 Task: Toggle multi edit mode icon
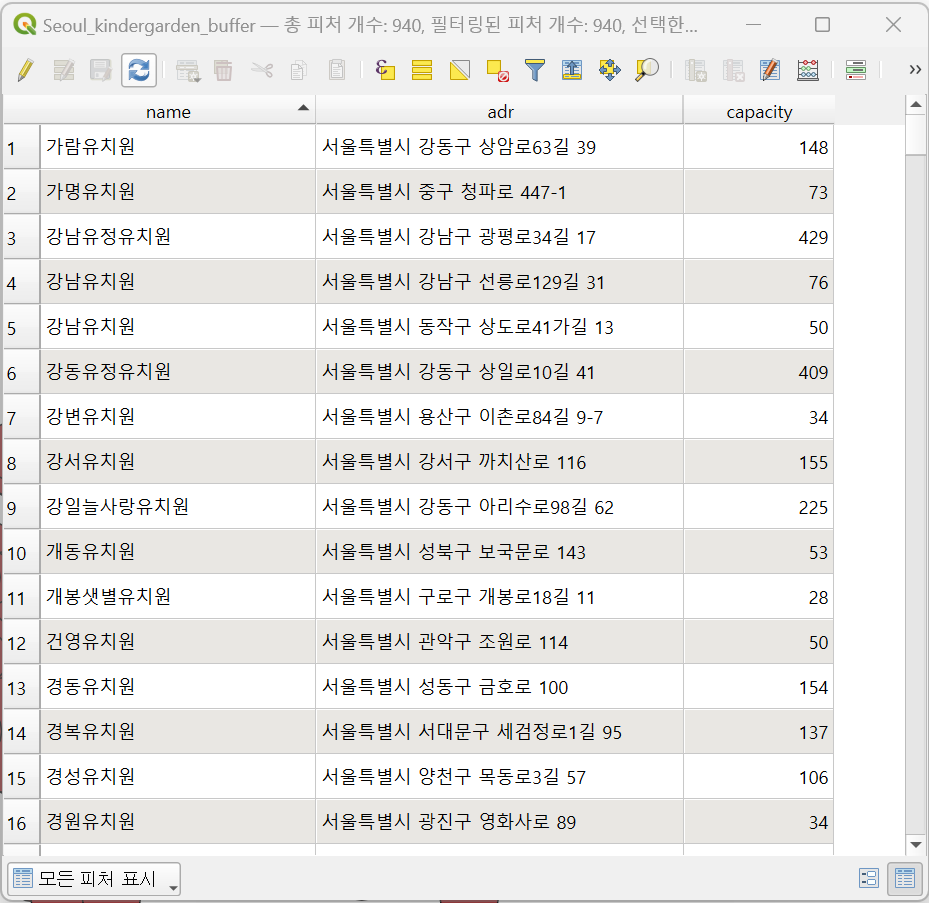click(63, 71)
